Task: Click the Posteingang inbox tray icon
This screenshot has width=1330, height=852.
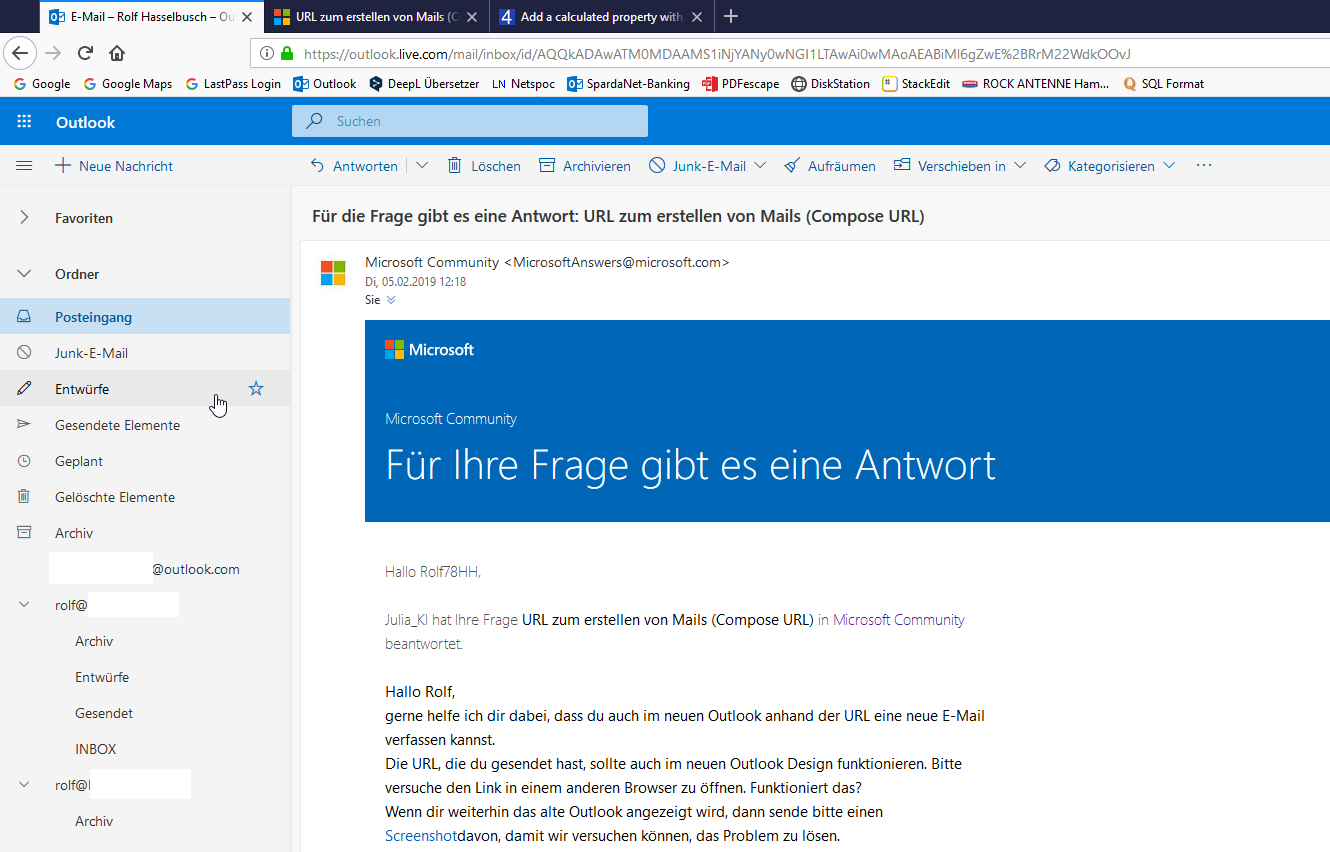Action: pos(24,317)
